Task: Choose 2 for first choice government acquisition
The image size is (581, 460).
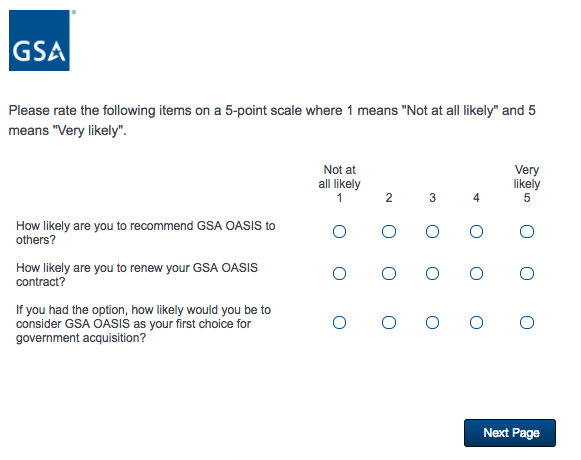Action: [389, 322]
